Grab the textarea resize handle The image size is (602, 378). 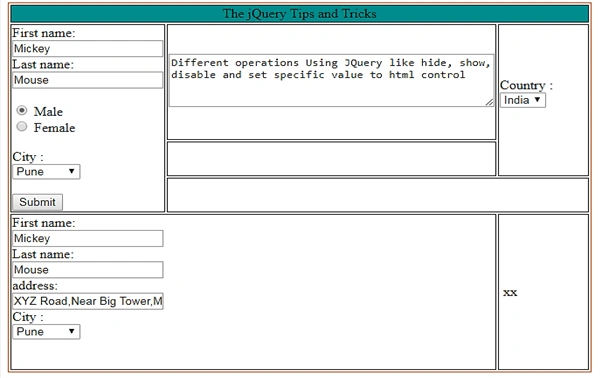coord(489,102)
